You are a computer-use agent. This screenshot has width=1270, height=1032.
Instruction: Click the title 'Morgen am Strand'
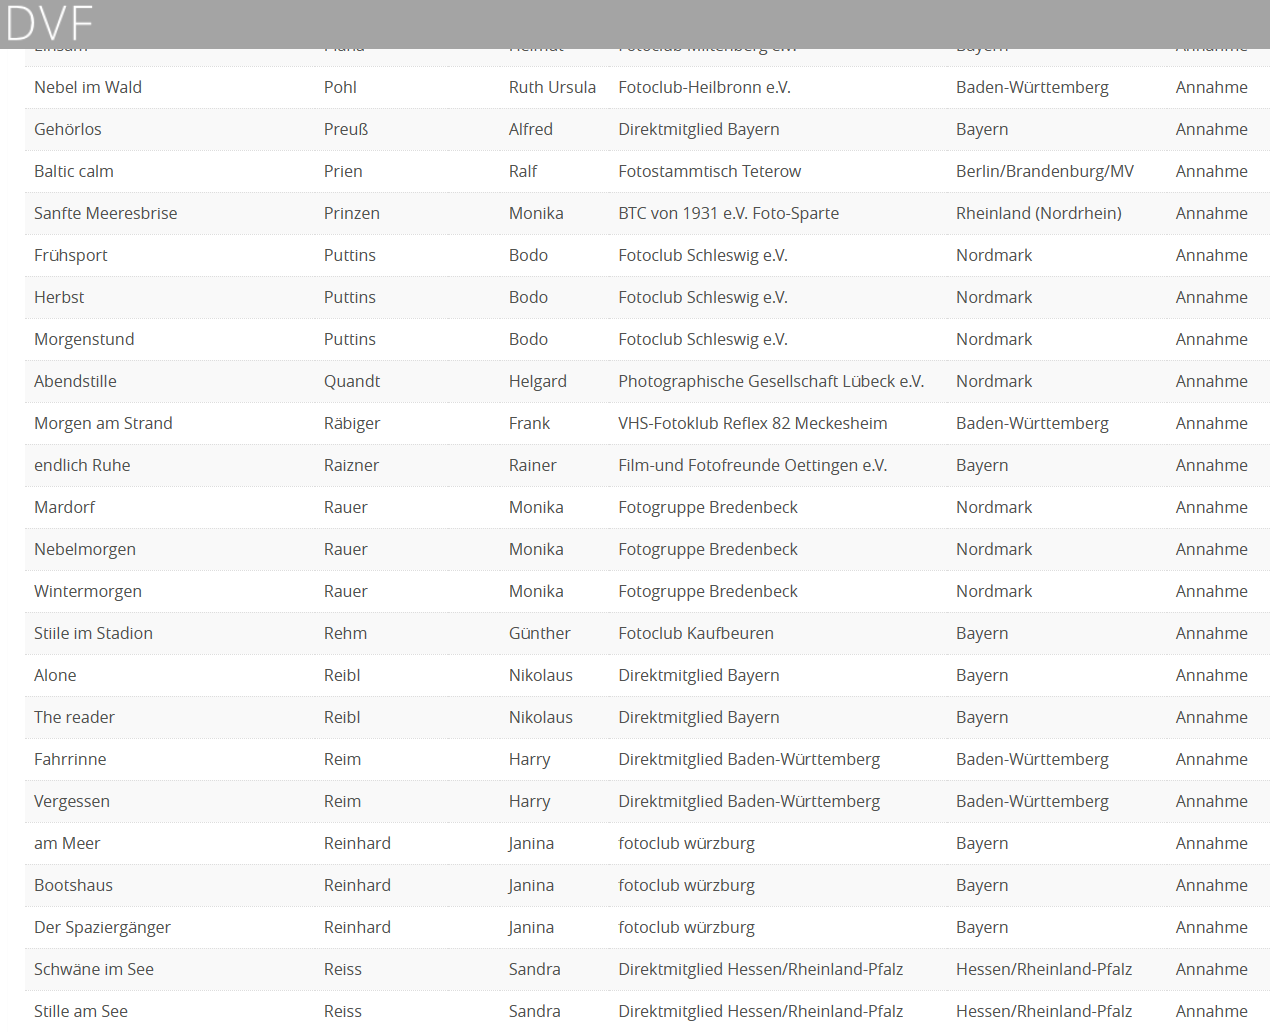(x=103, y=423)
